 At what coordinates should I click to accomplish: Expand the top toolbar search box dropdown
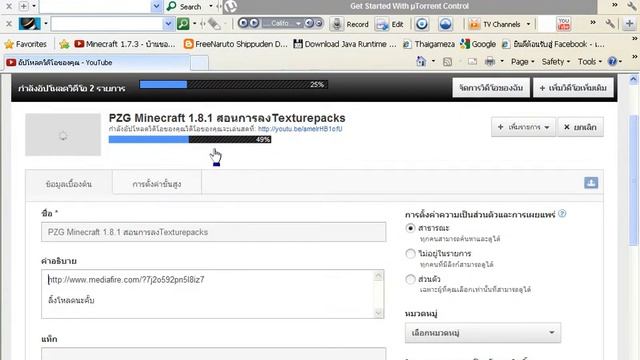[156, 6]
